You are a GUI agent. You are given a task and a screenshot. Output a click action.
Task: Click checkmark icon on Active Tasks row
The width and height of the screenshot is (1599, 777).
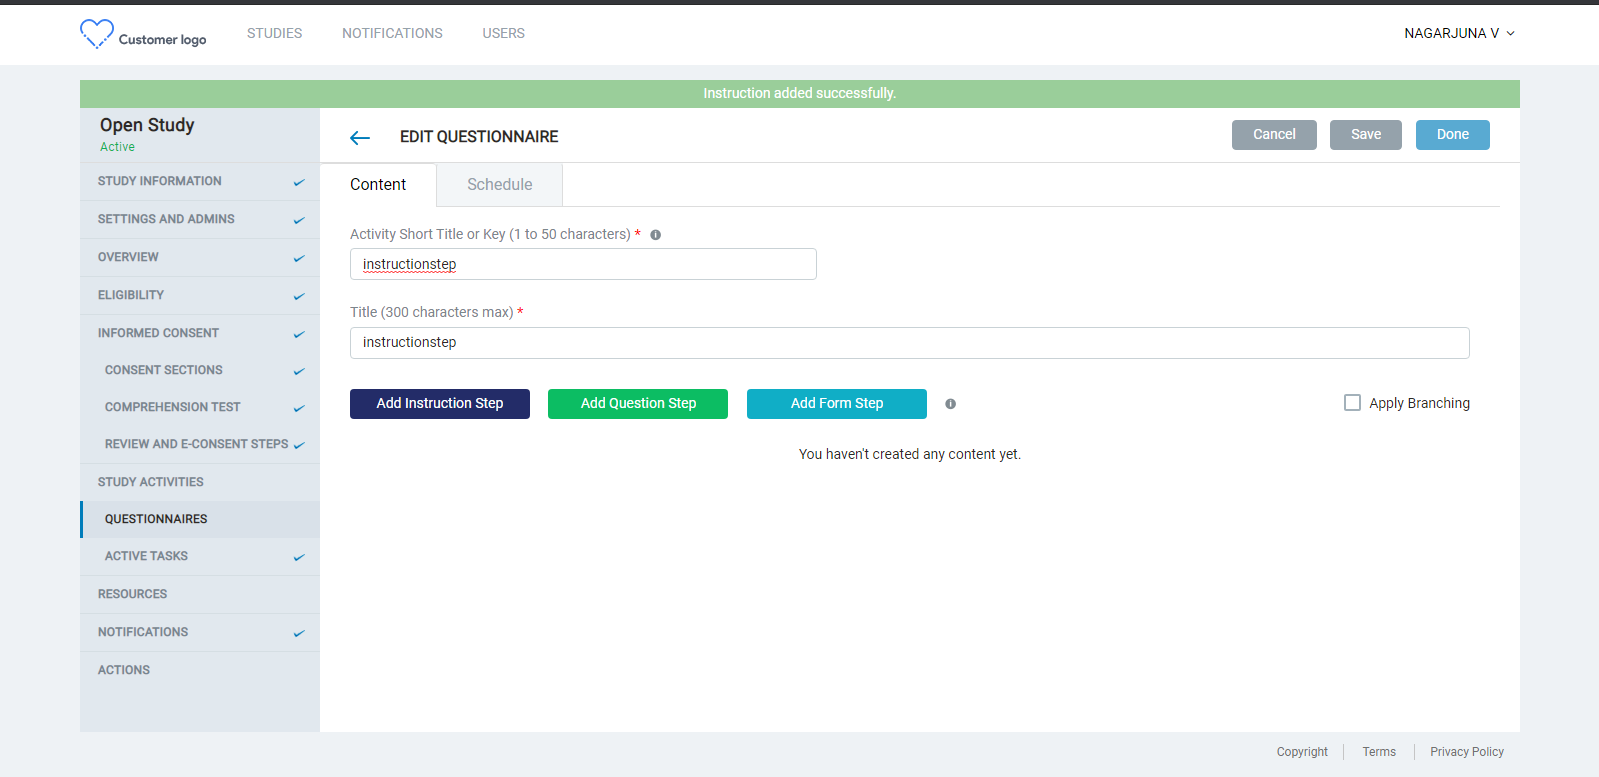pos(299,557)
